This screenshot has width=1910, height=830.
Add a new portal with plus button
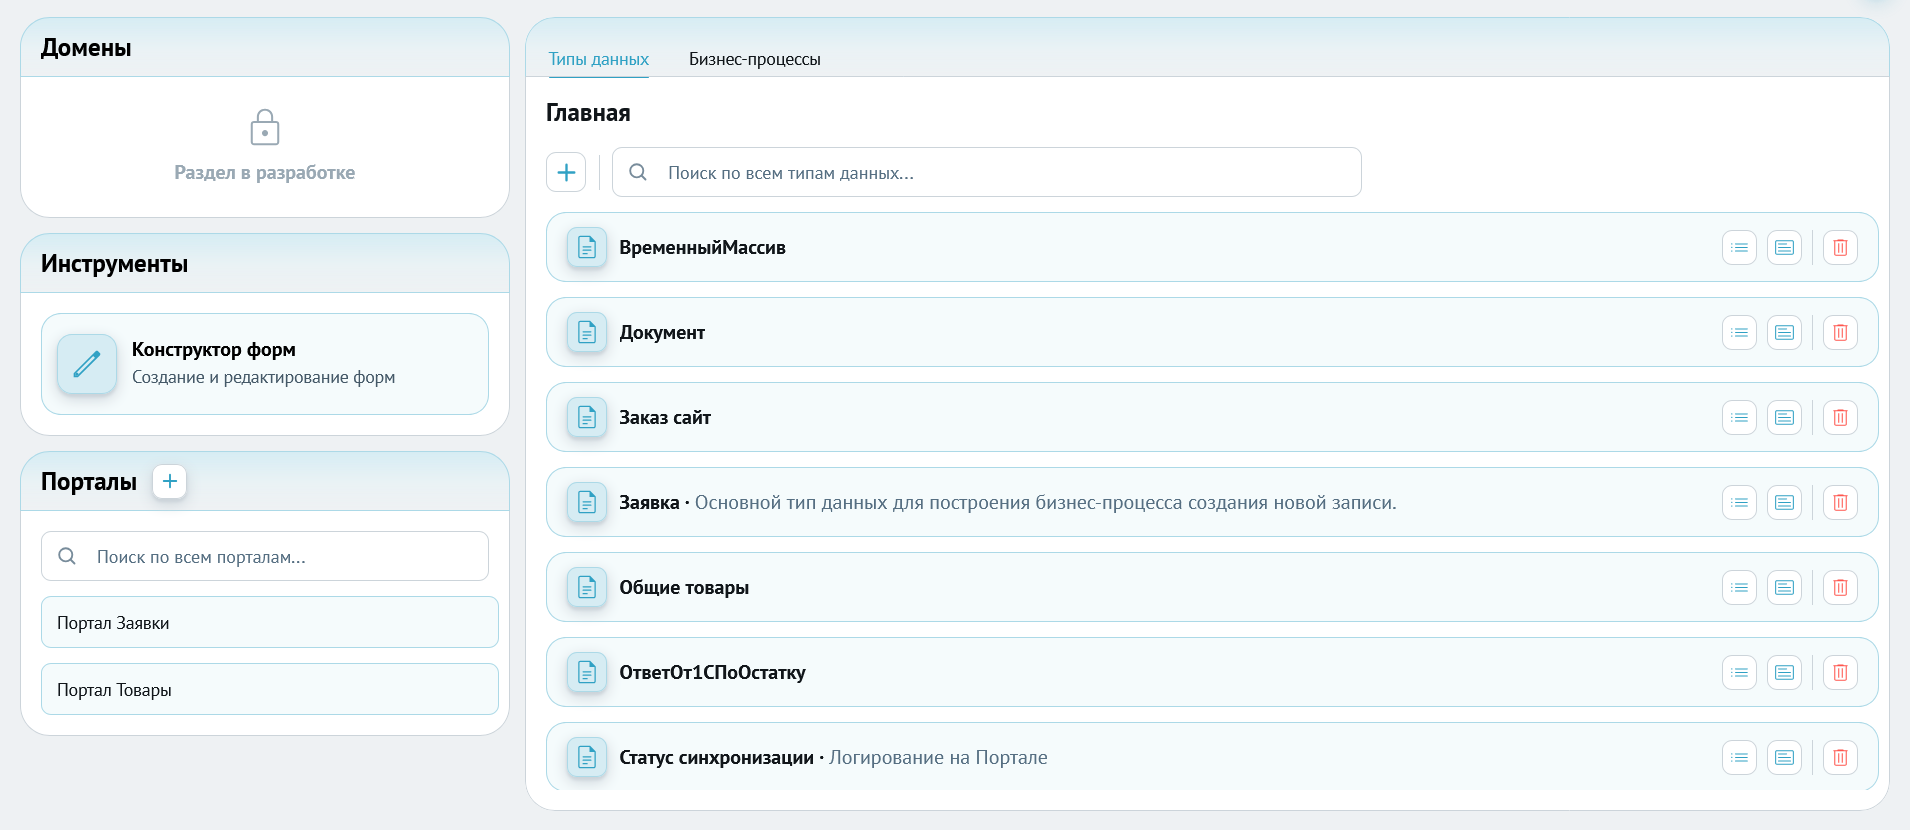pyautogui.click(x=170, y=481)
